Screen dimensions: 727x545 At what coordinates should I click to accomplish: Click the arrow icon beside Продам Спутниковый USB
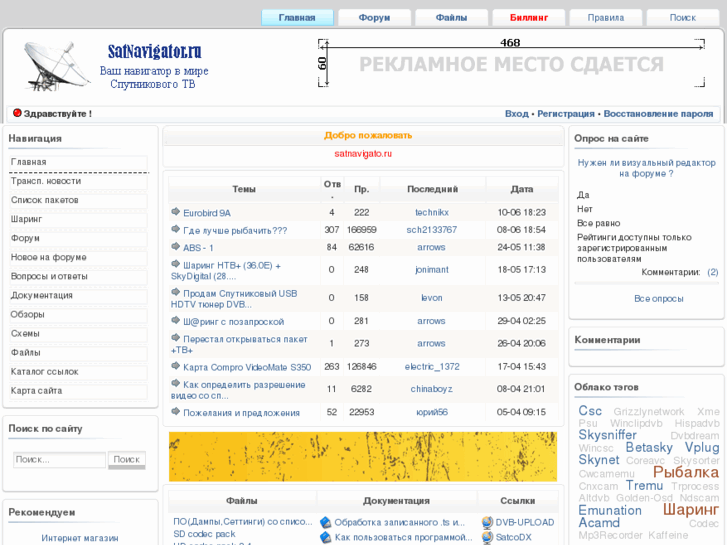tap(175, 292)
